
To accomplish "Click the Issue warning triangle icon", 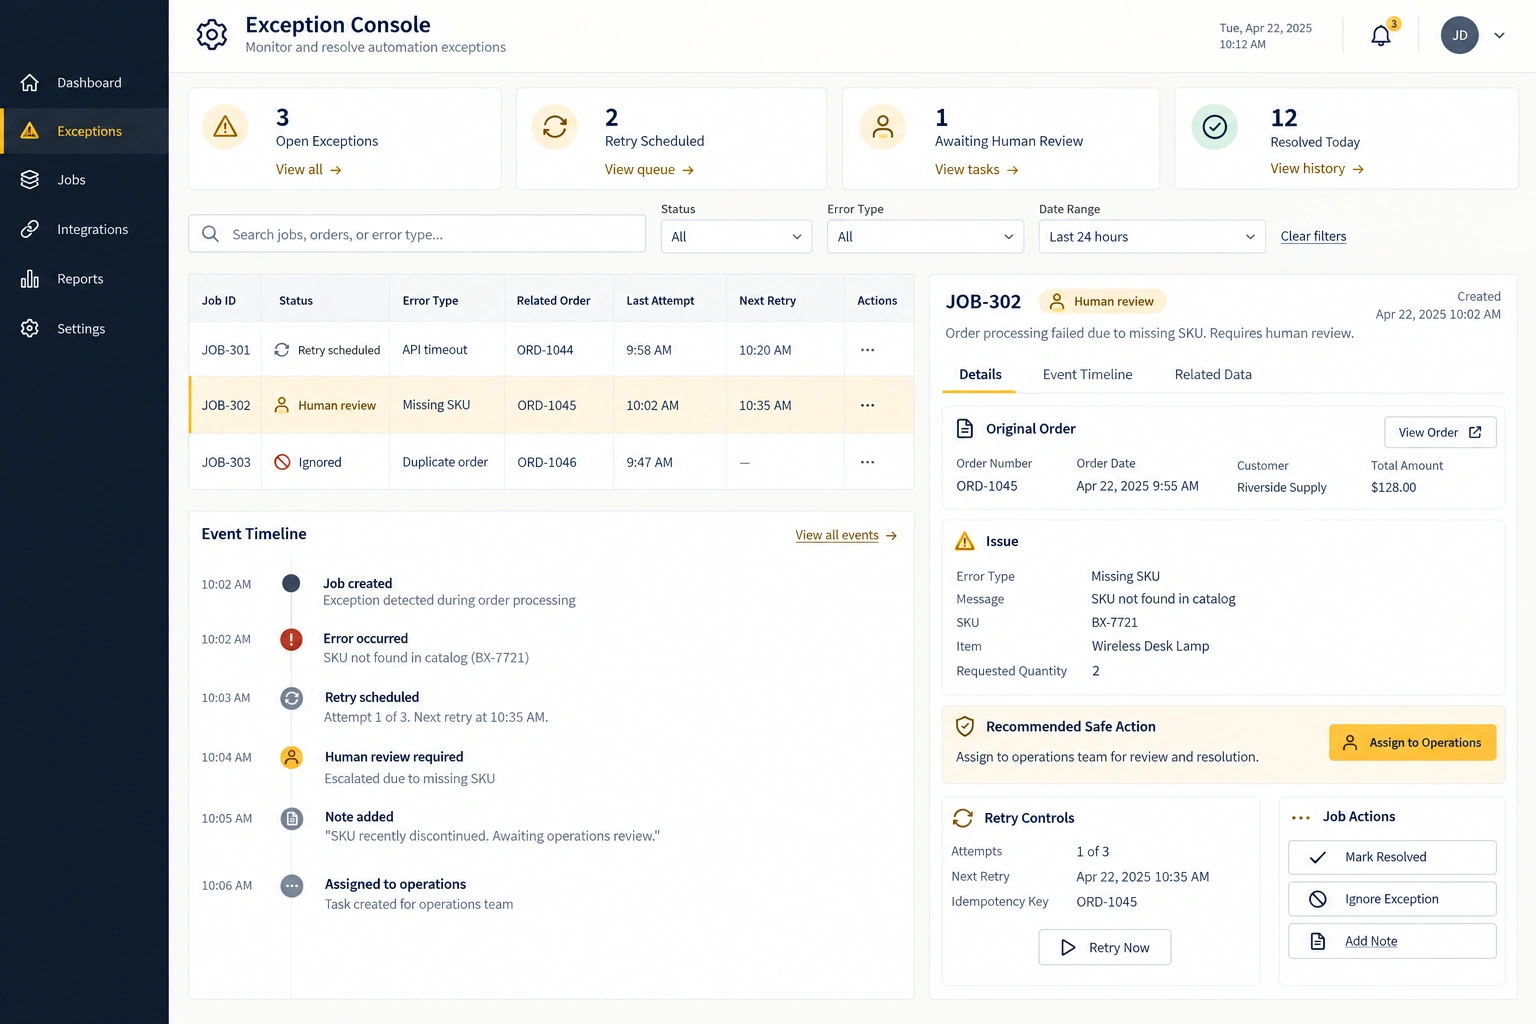I will (965, 541).
